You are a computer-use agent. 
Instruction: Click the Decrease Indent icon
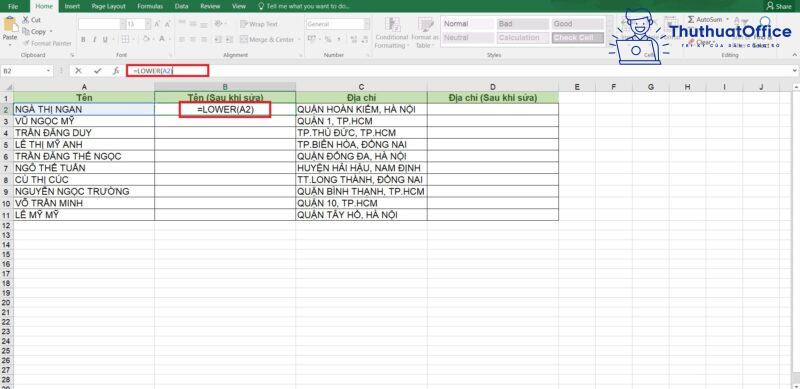point(218,39)
